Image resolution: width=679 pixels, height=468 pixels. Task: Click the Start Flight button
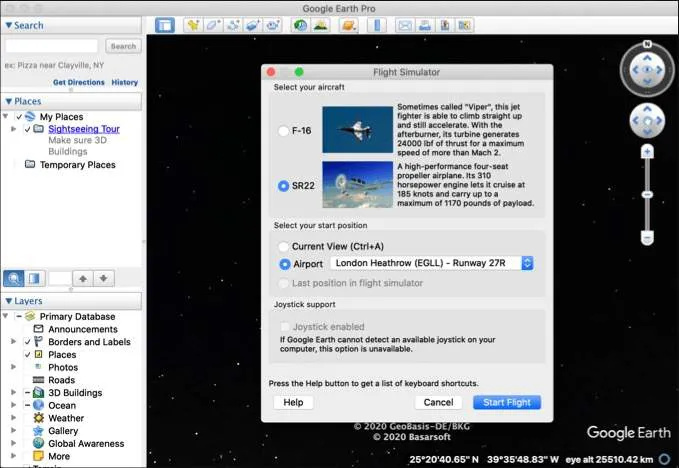tap(506, 402)
